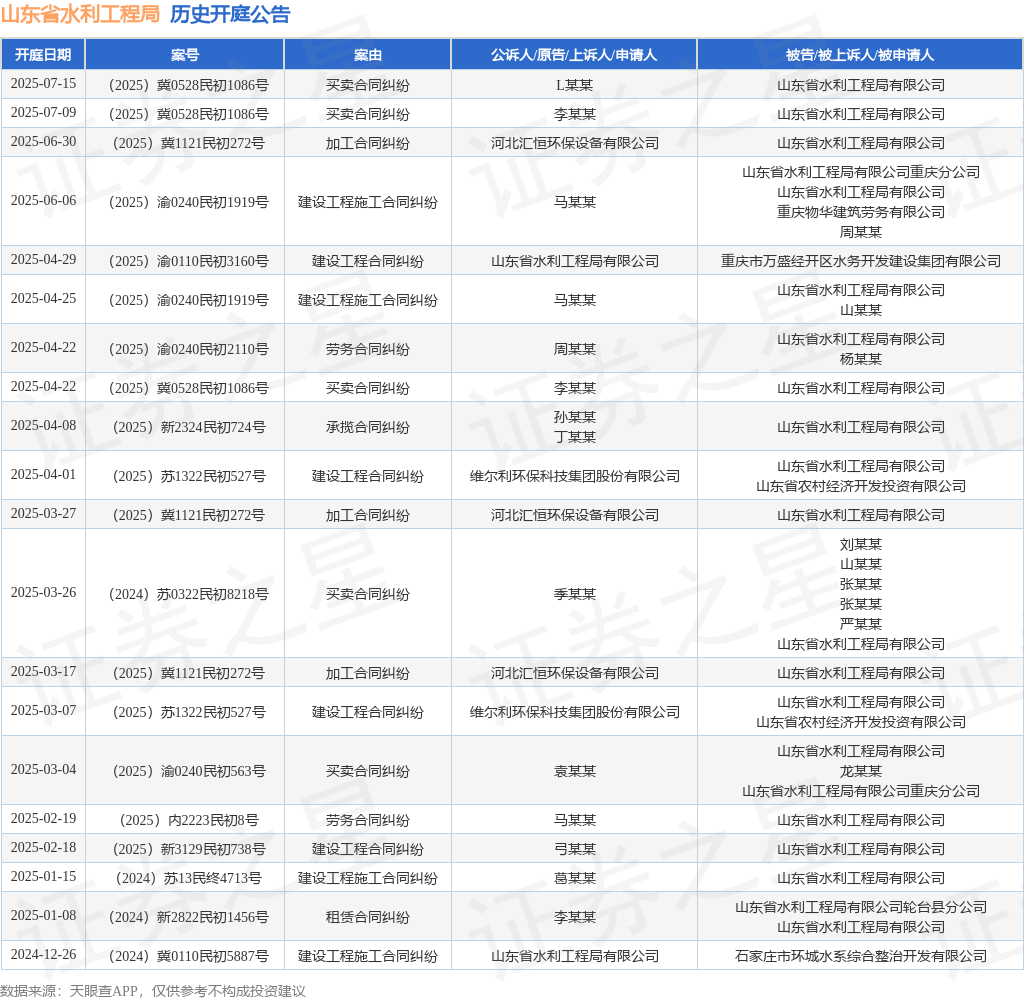Click case number 冀0110民初5887号

[188, 957]
